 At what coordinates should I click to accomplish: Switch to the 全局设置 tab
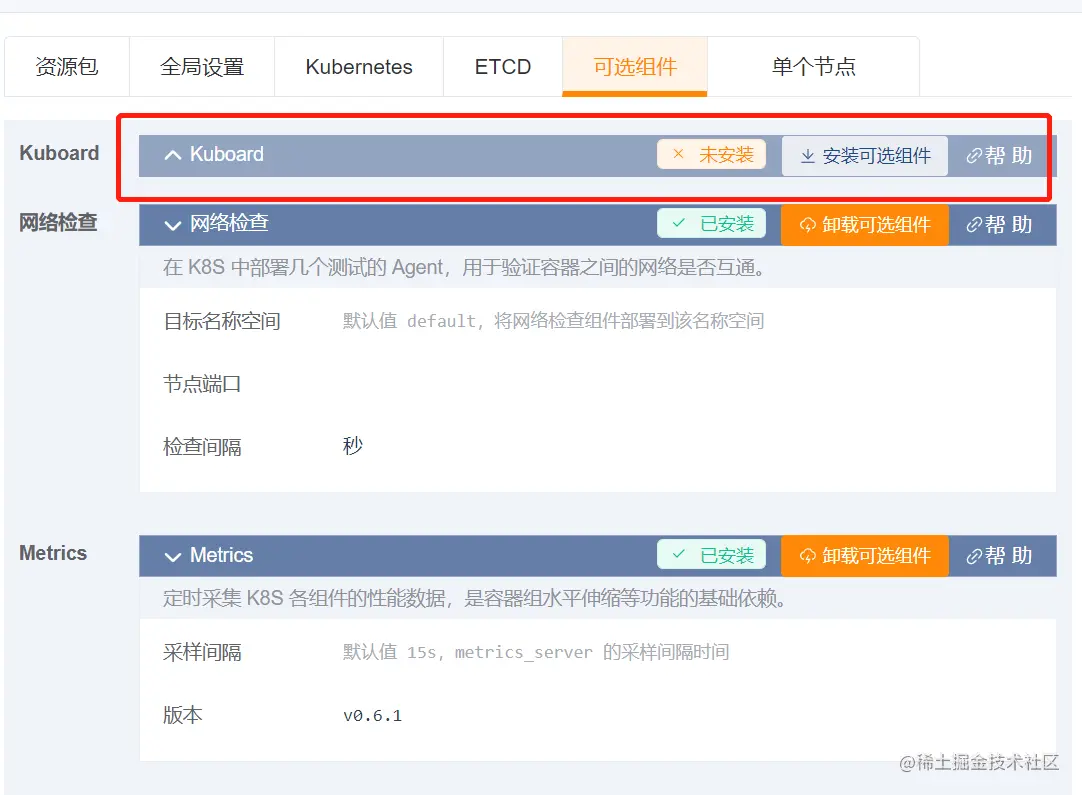tap(201, 67)
